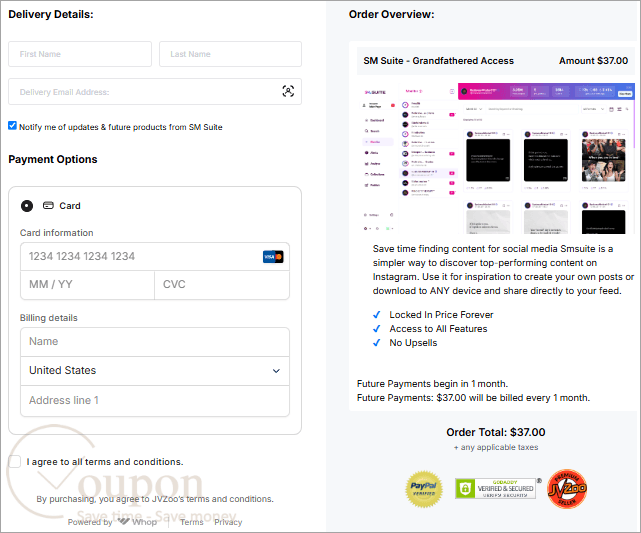Click the CVC security code field
The image size is (641, 533).
[x=222, y=285]
